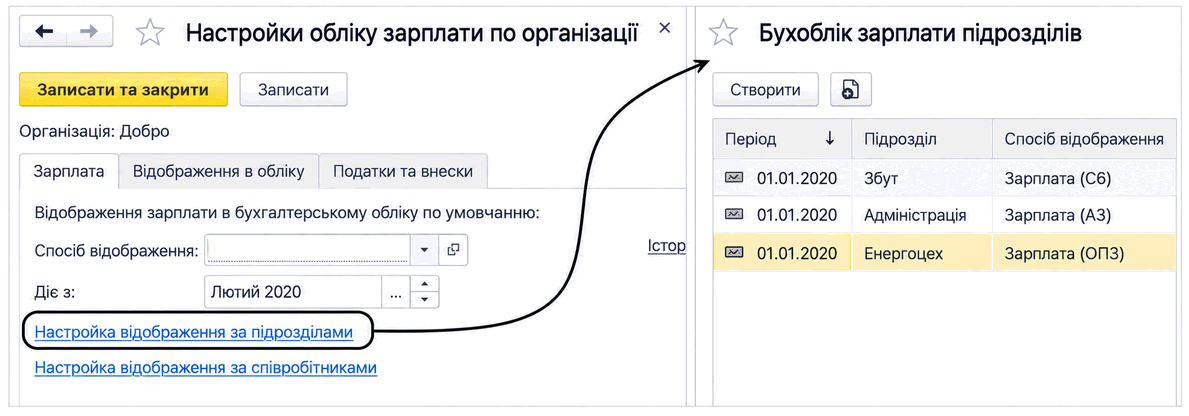1189x416 pixels.
Task: Open the selected Спосіб відображення item
Action: (x=453, y=249)
